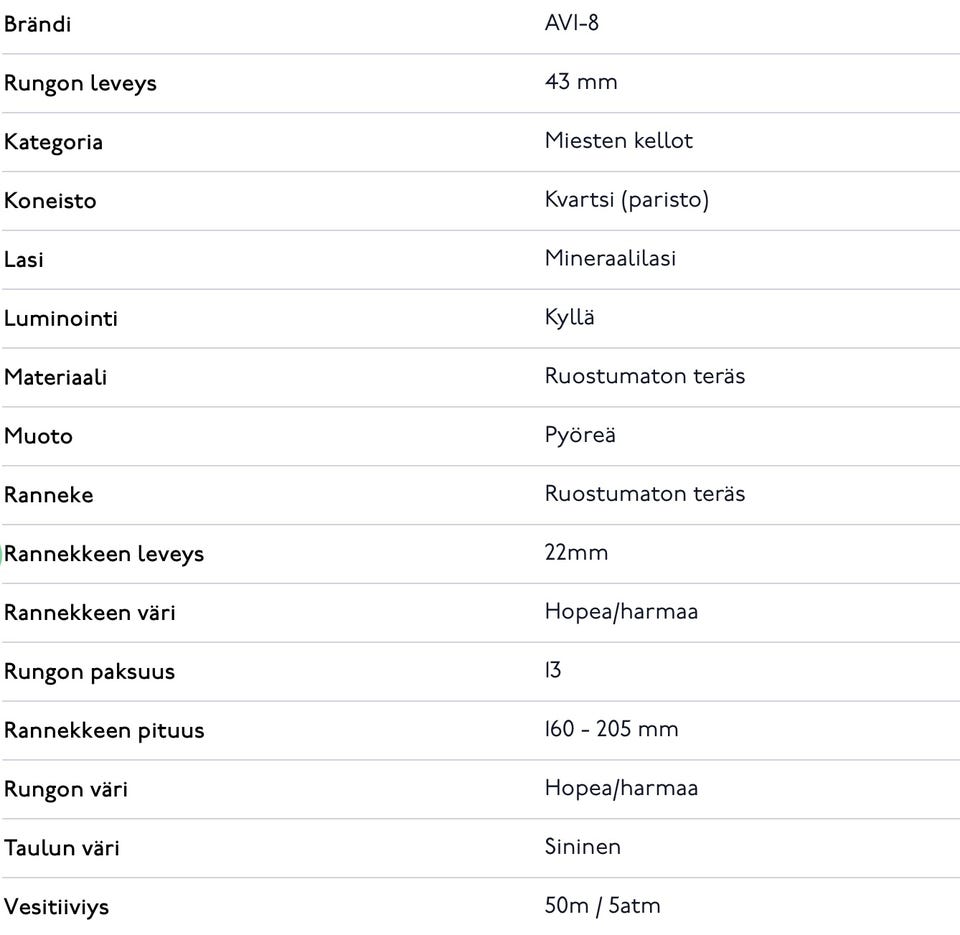Select the Ranneke label
Viewport: 960px width, 935px height.
[48, 496]
